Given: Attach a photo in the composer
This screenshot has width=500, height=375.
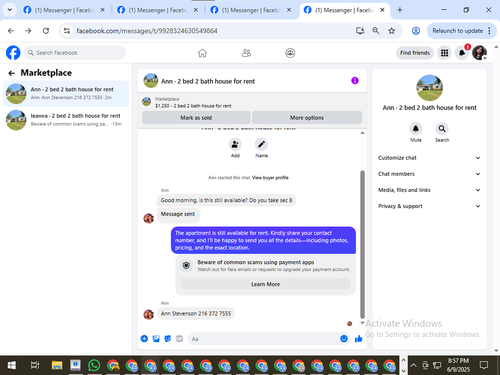Looking at the screenshot, I should (x=156, y=339).
